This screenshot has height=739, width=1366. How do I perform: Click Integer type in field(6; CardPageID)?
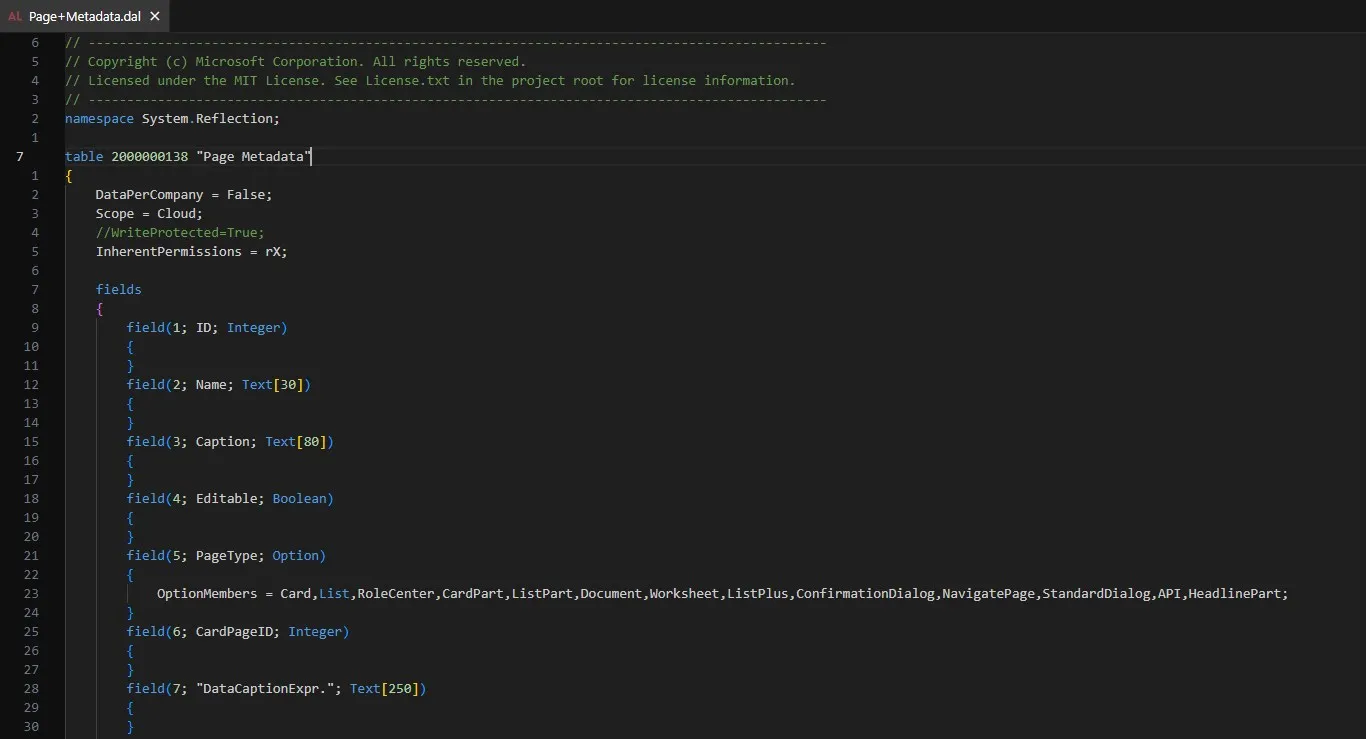pyautogui.click(x=314, y=631)
